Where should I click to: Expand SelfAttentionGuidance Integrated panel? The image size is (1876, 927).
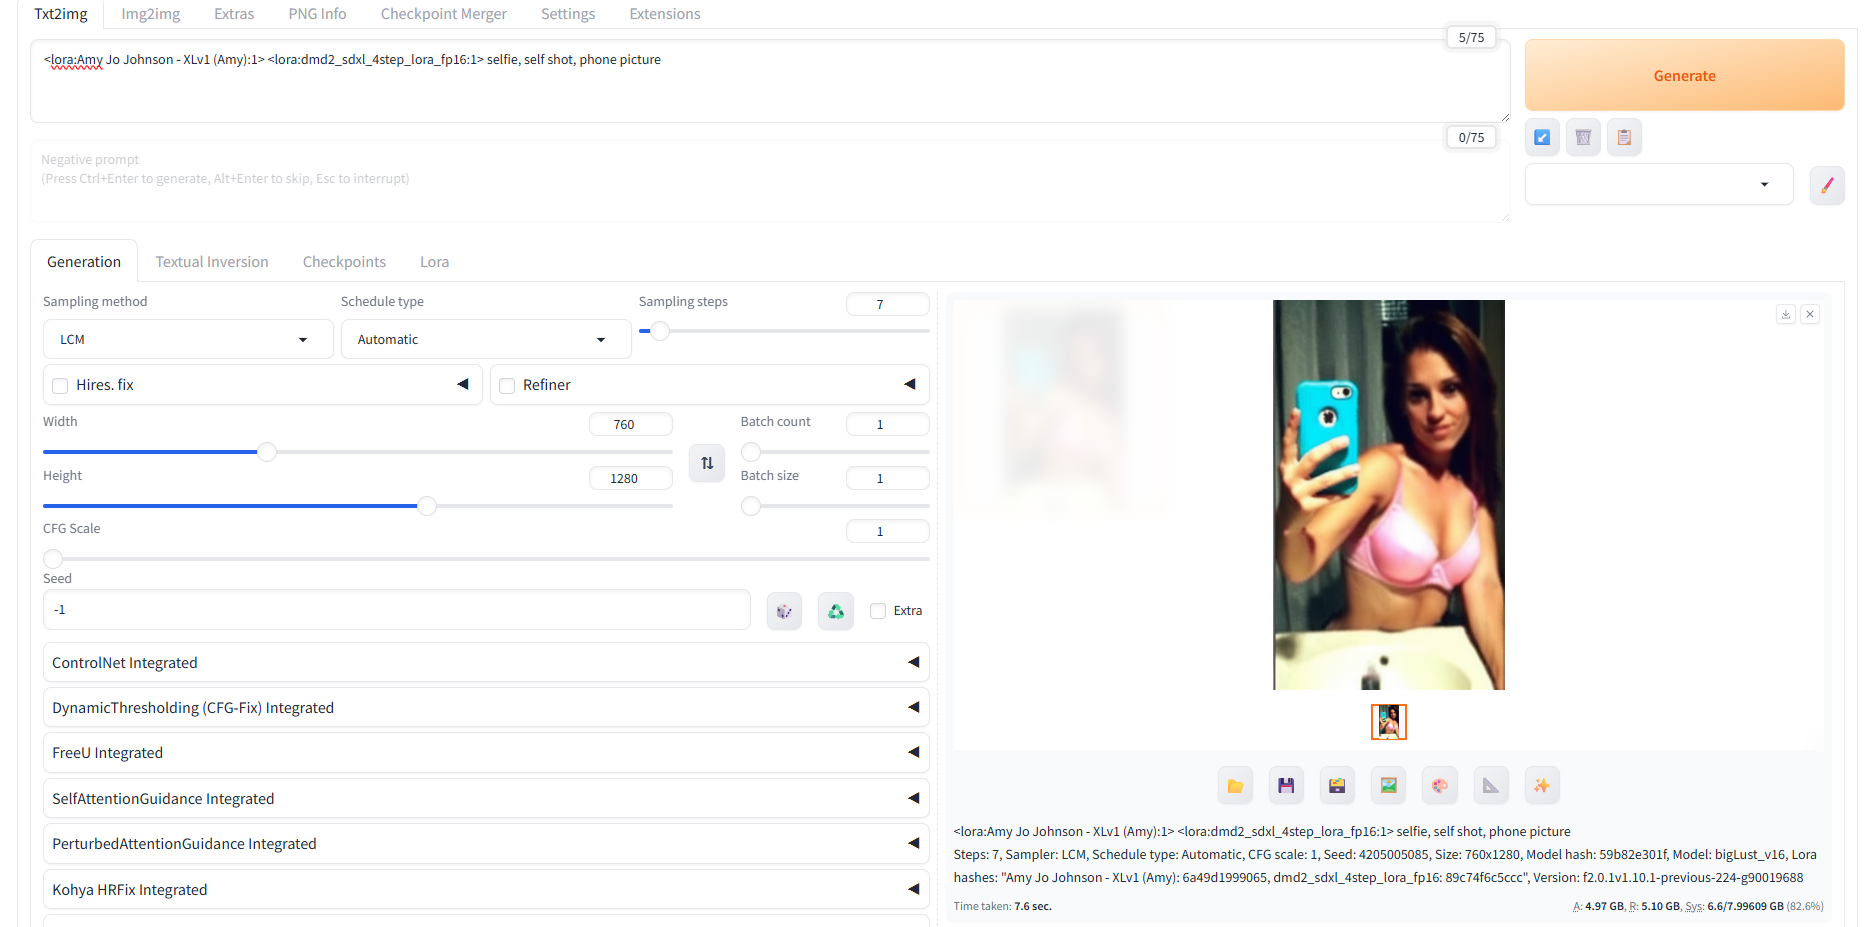click(486, 798)
